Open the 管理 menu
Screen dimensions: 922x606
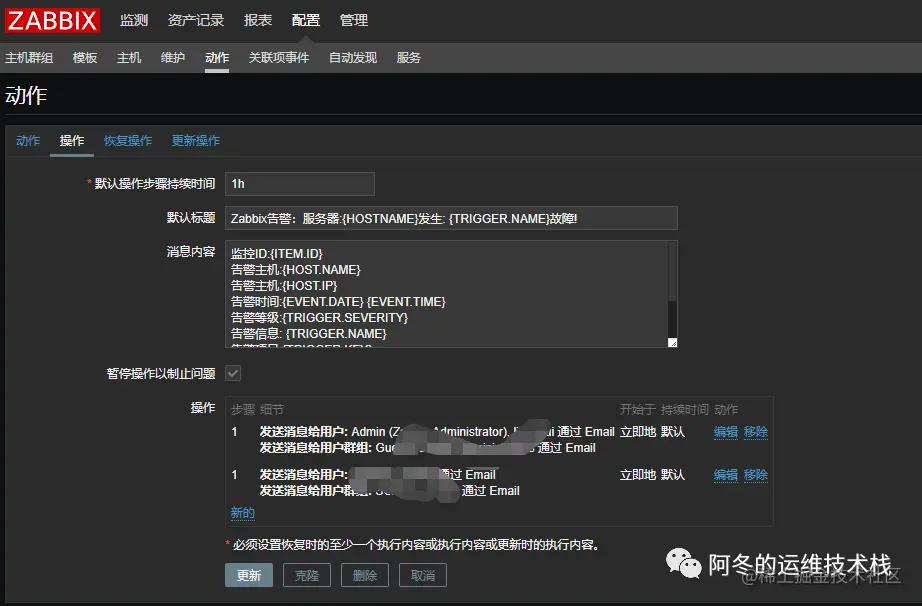click(x=353, y=19)
